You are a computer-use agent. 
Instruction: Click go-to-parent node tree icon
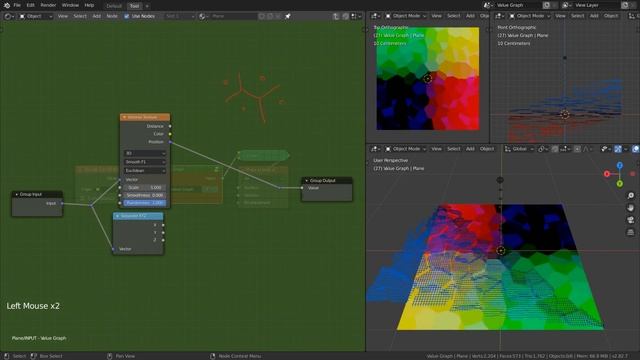336,16
